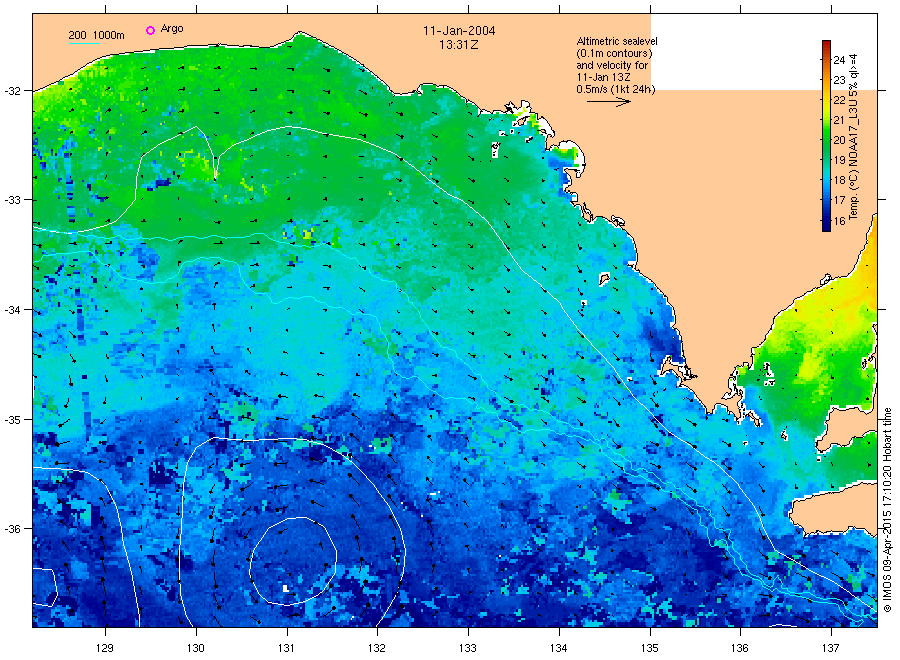This screenshot has height=660, width=900.
Task: Click the magenta Argo circle marker
Action: tap(150, 30)
